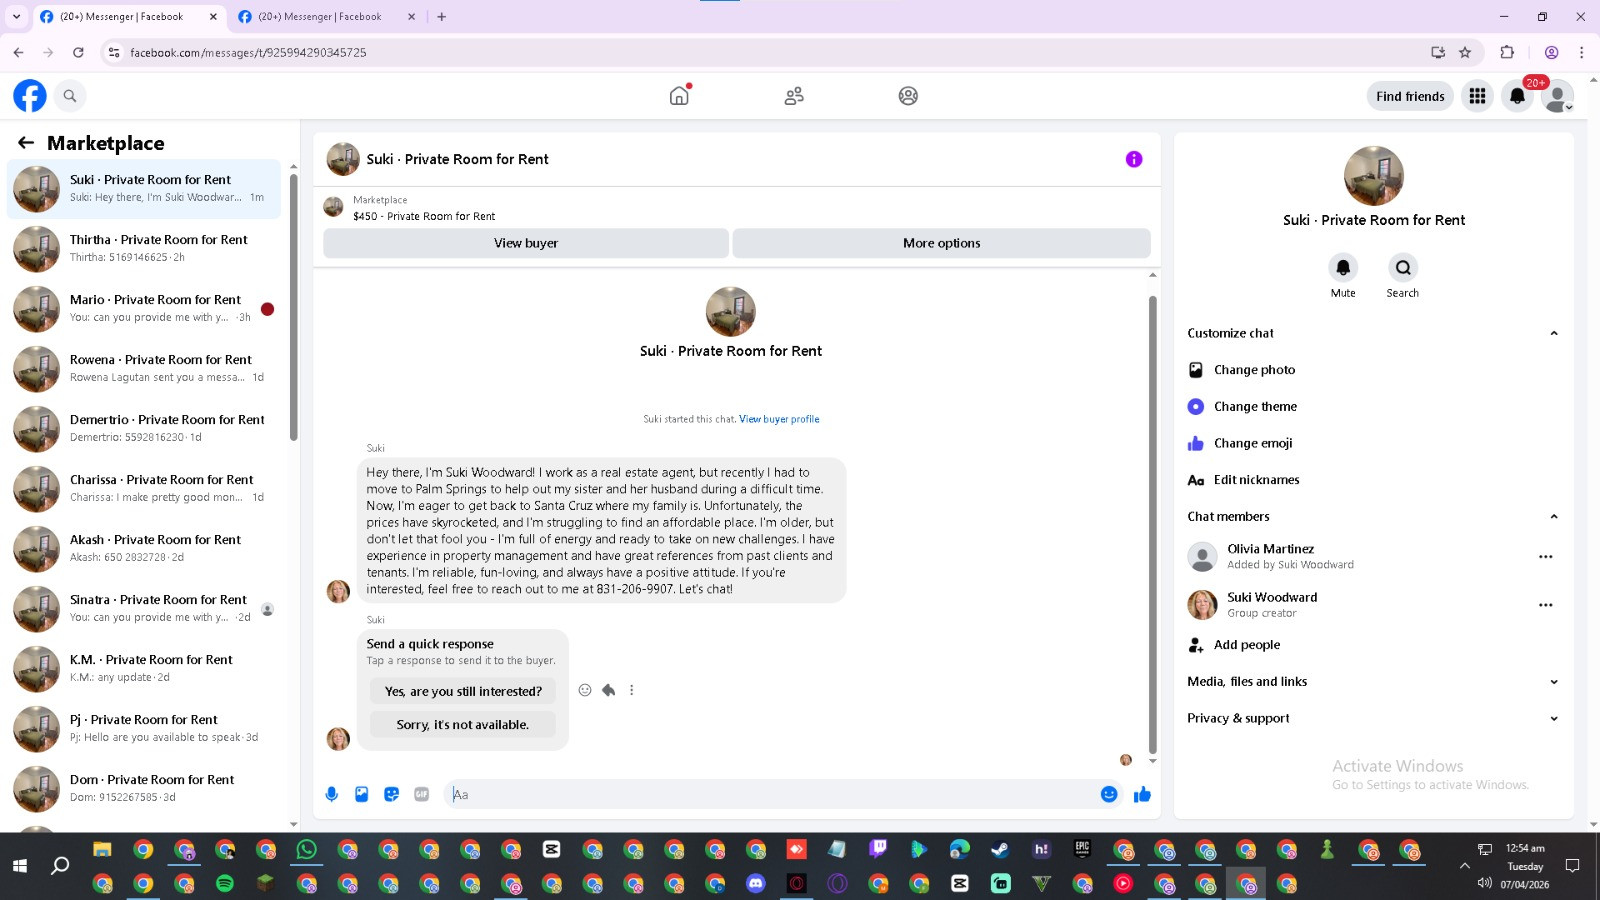The width and height of the screenshot is (1600, 900).
Task: Open conversation information purple icon
Action: coord(1134,159)
